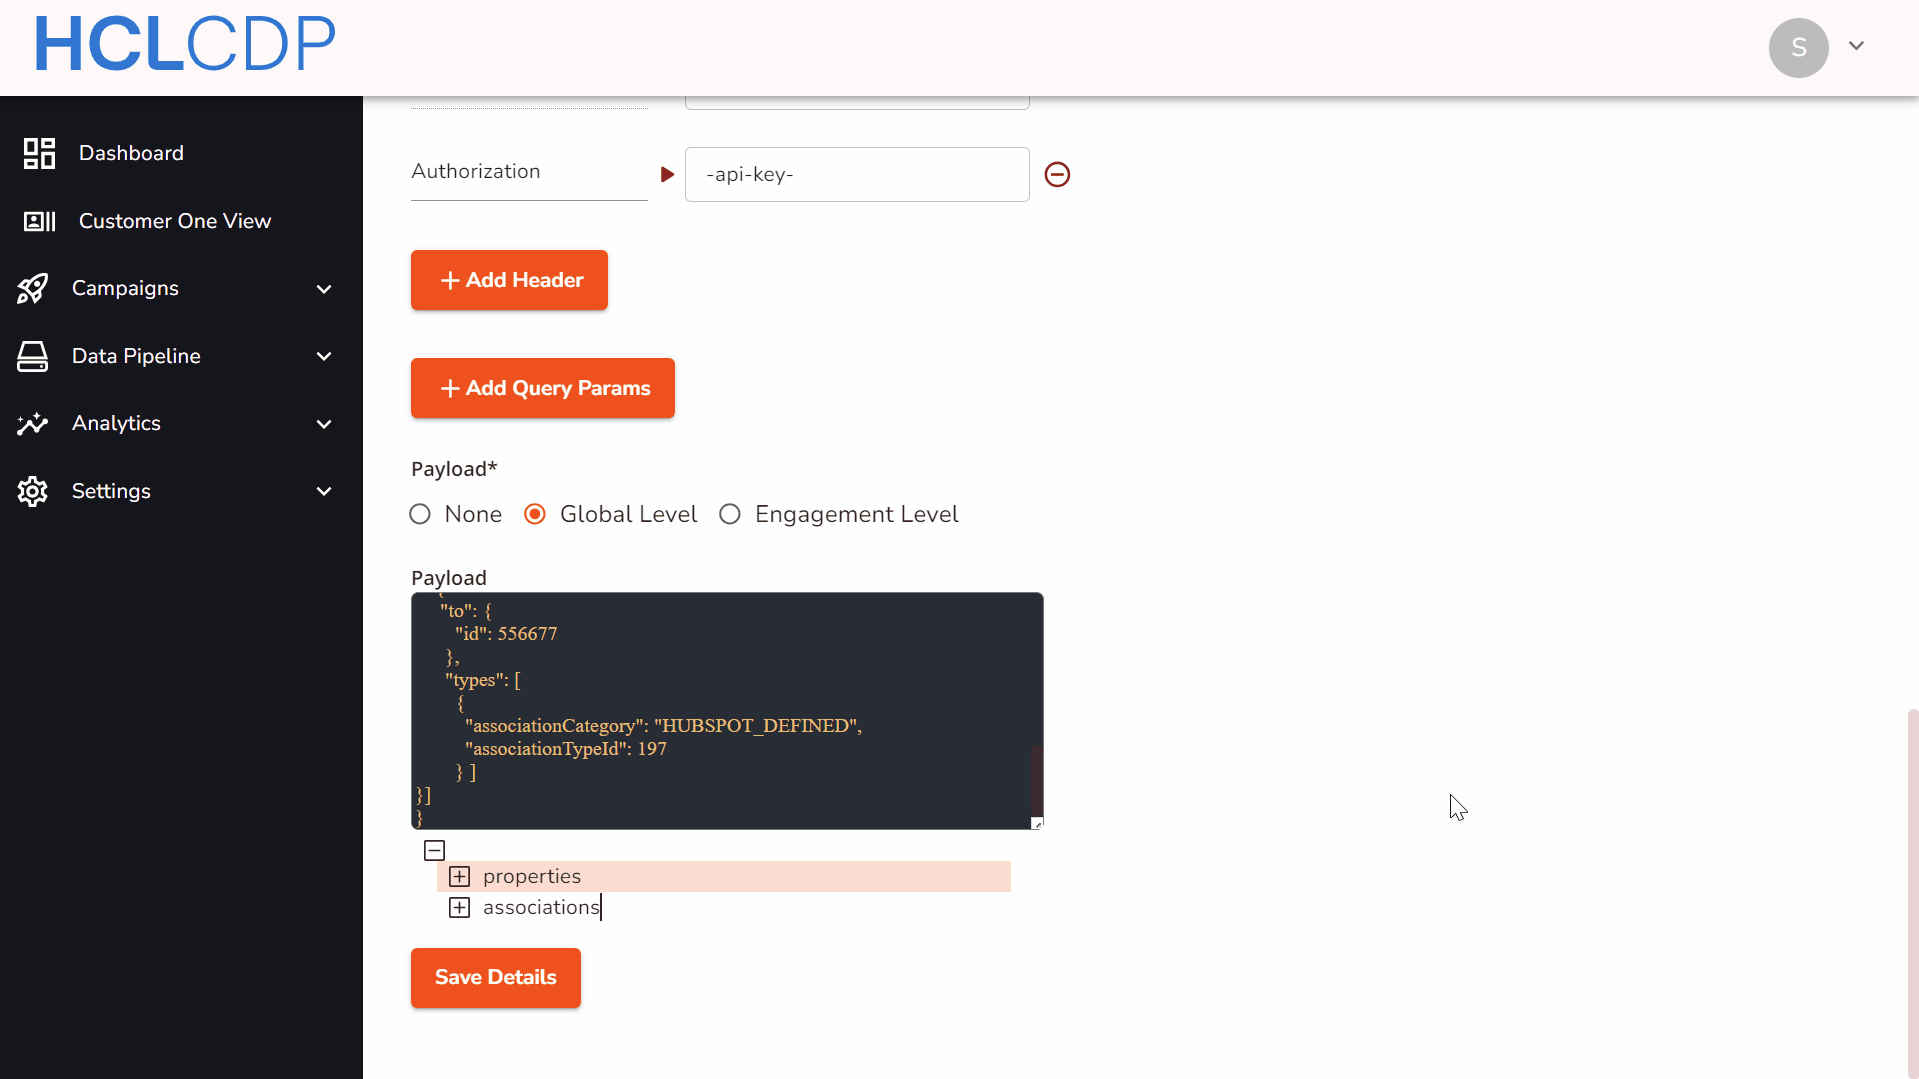Choose the Engagement Level radio option

pos(730,514)
